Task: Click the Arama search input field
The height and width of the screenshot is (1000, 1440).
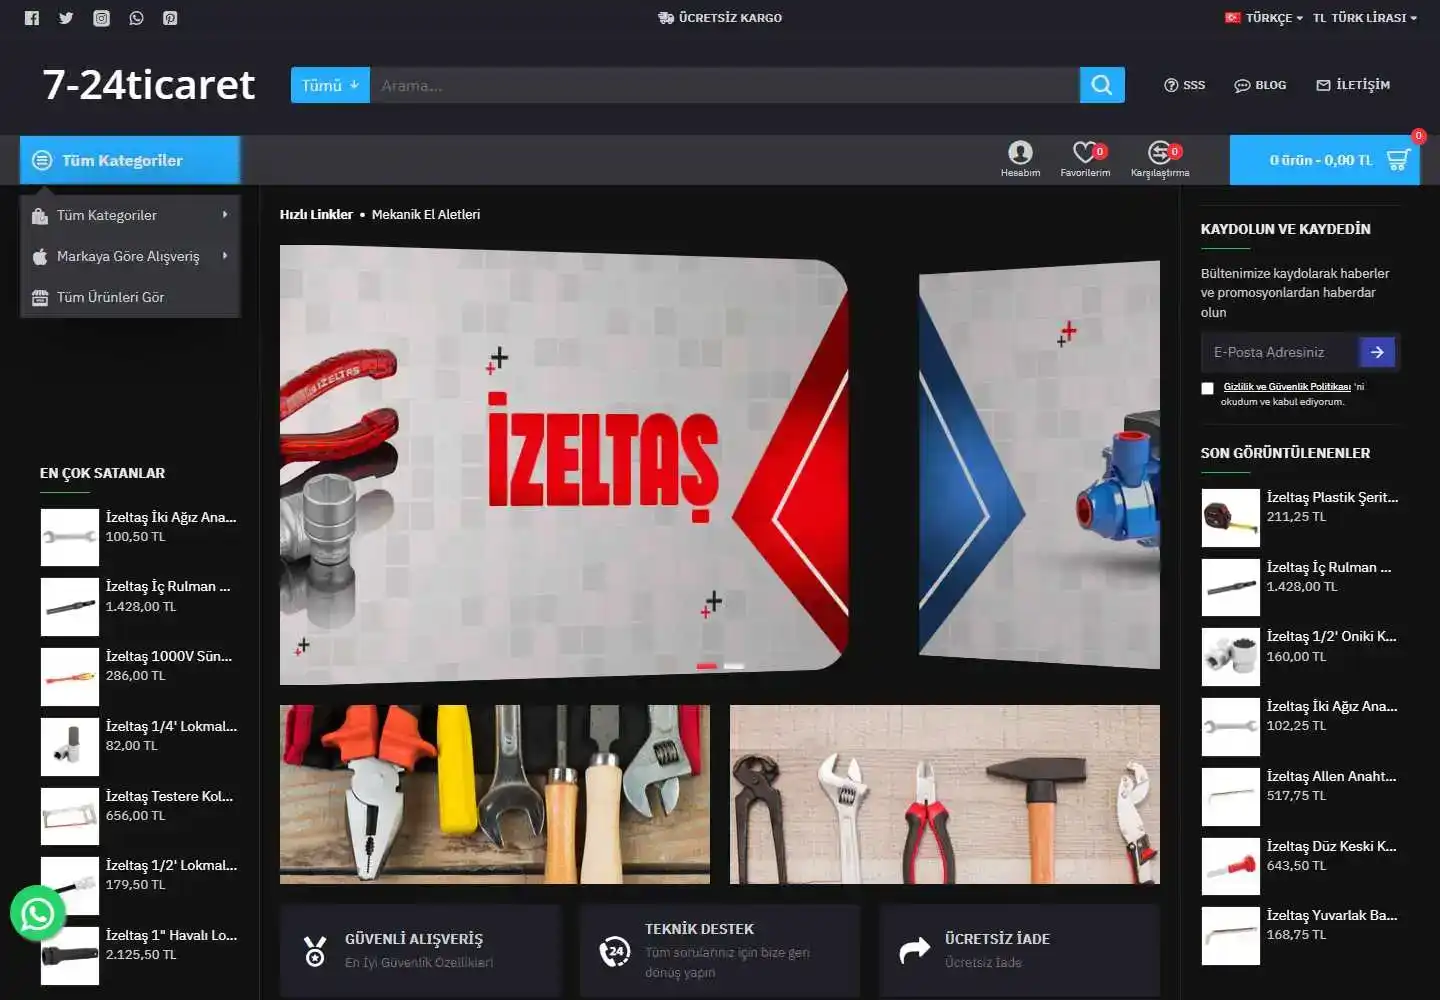Action: pyautogui.click(x=725, y=85)
